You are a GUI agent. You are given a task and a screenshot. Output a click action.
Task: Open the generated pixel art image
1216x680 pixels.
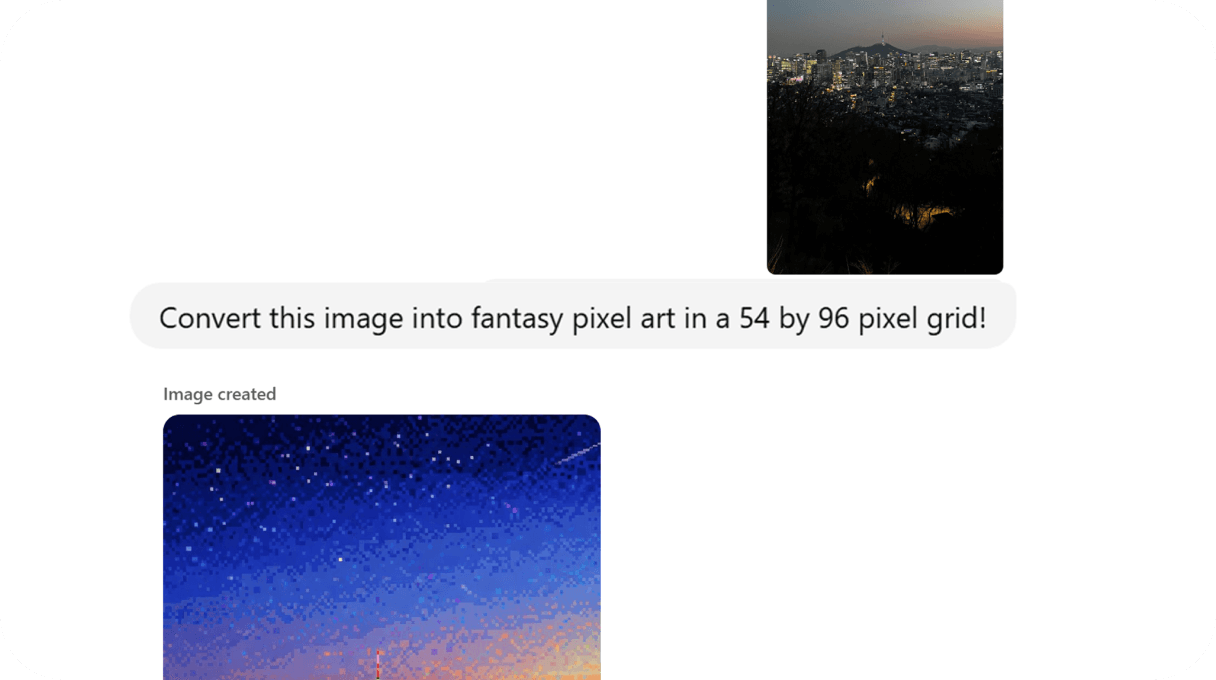pyautogui.click(x=382, y=547)
